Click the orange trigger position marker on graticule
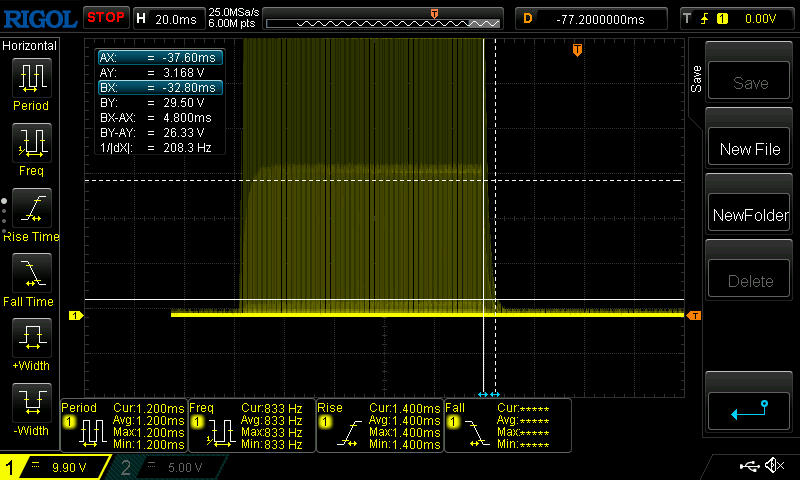Image resolution: width=800 pixels, height=480 pixels. coord(577,50)
